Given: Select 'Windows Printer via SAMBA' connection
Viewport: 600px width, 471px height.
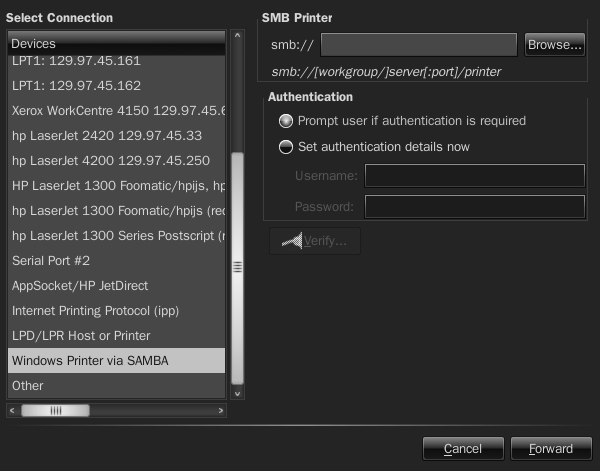Looking at the screenshot, I should (x=116, y=360).
